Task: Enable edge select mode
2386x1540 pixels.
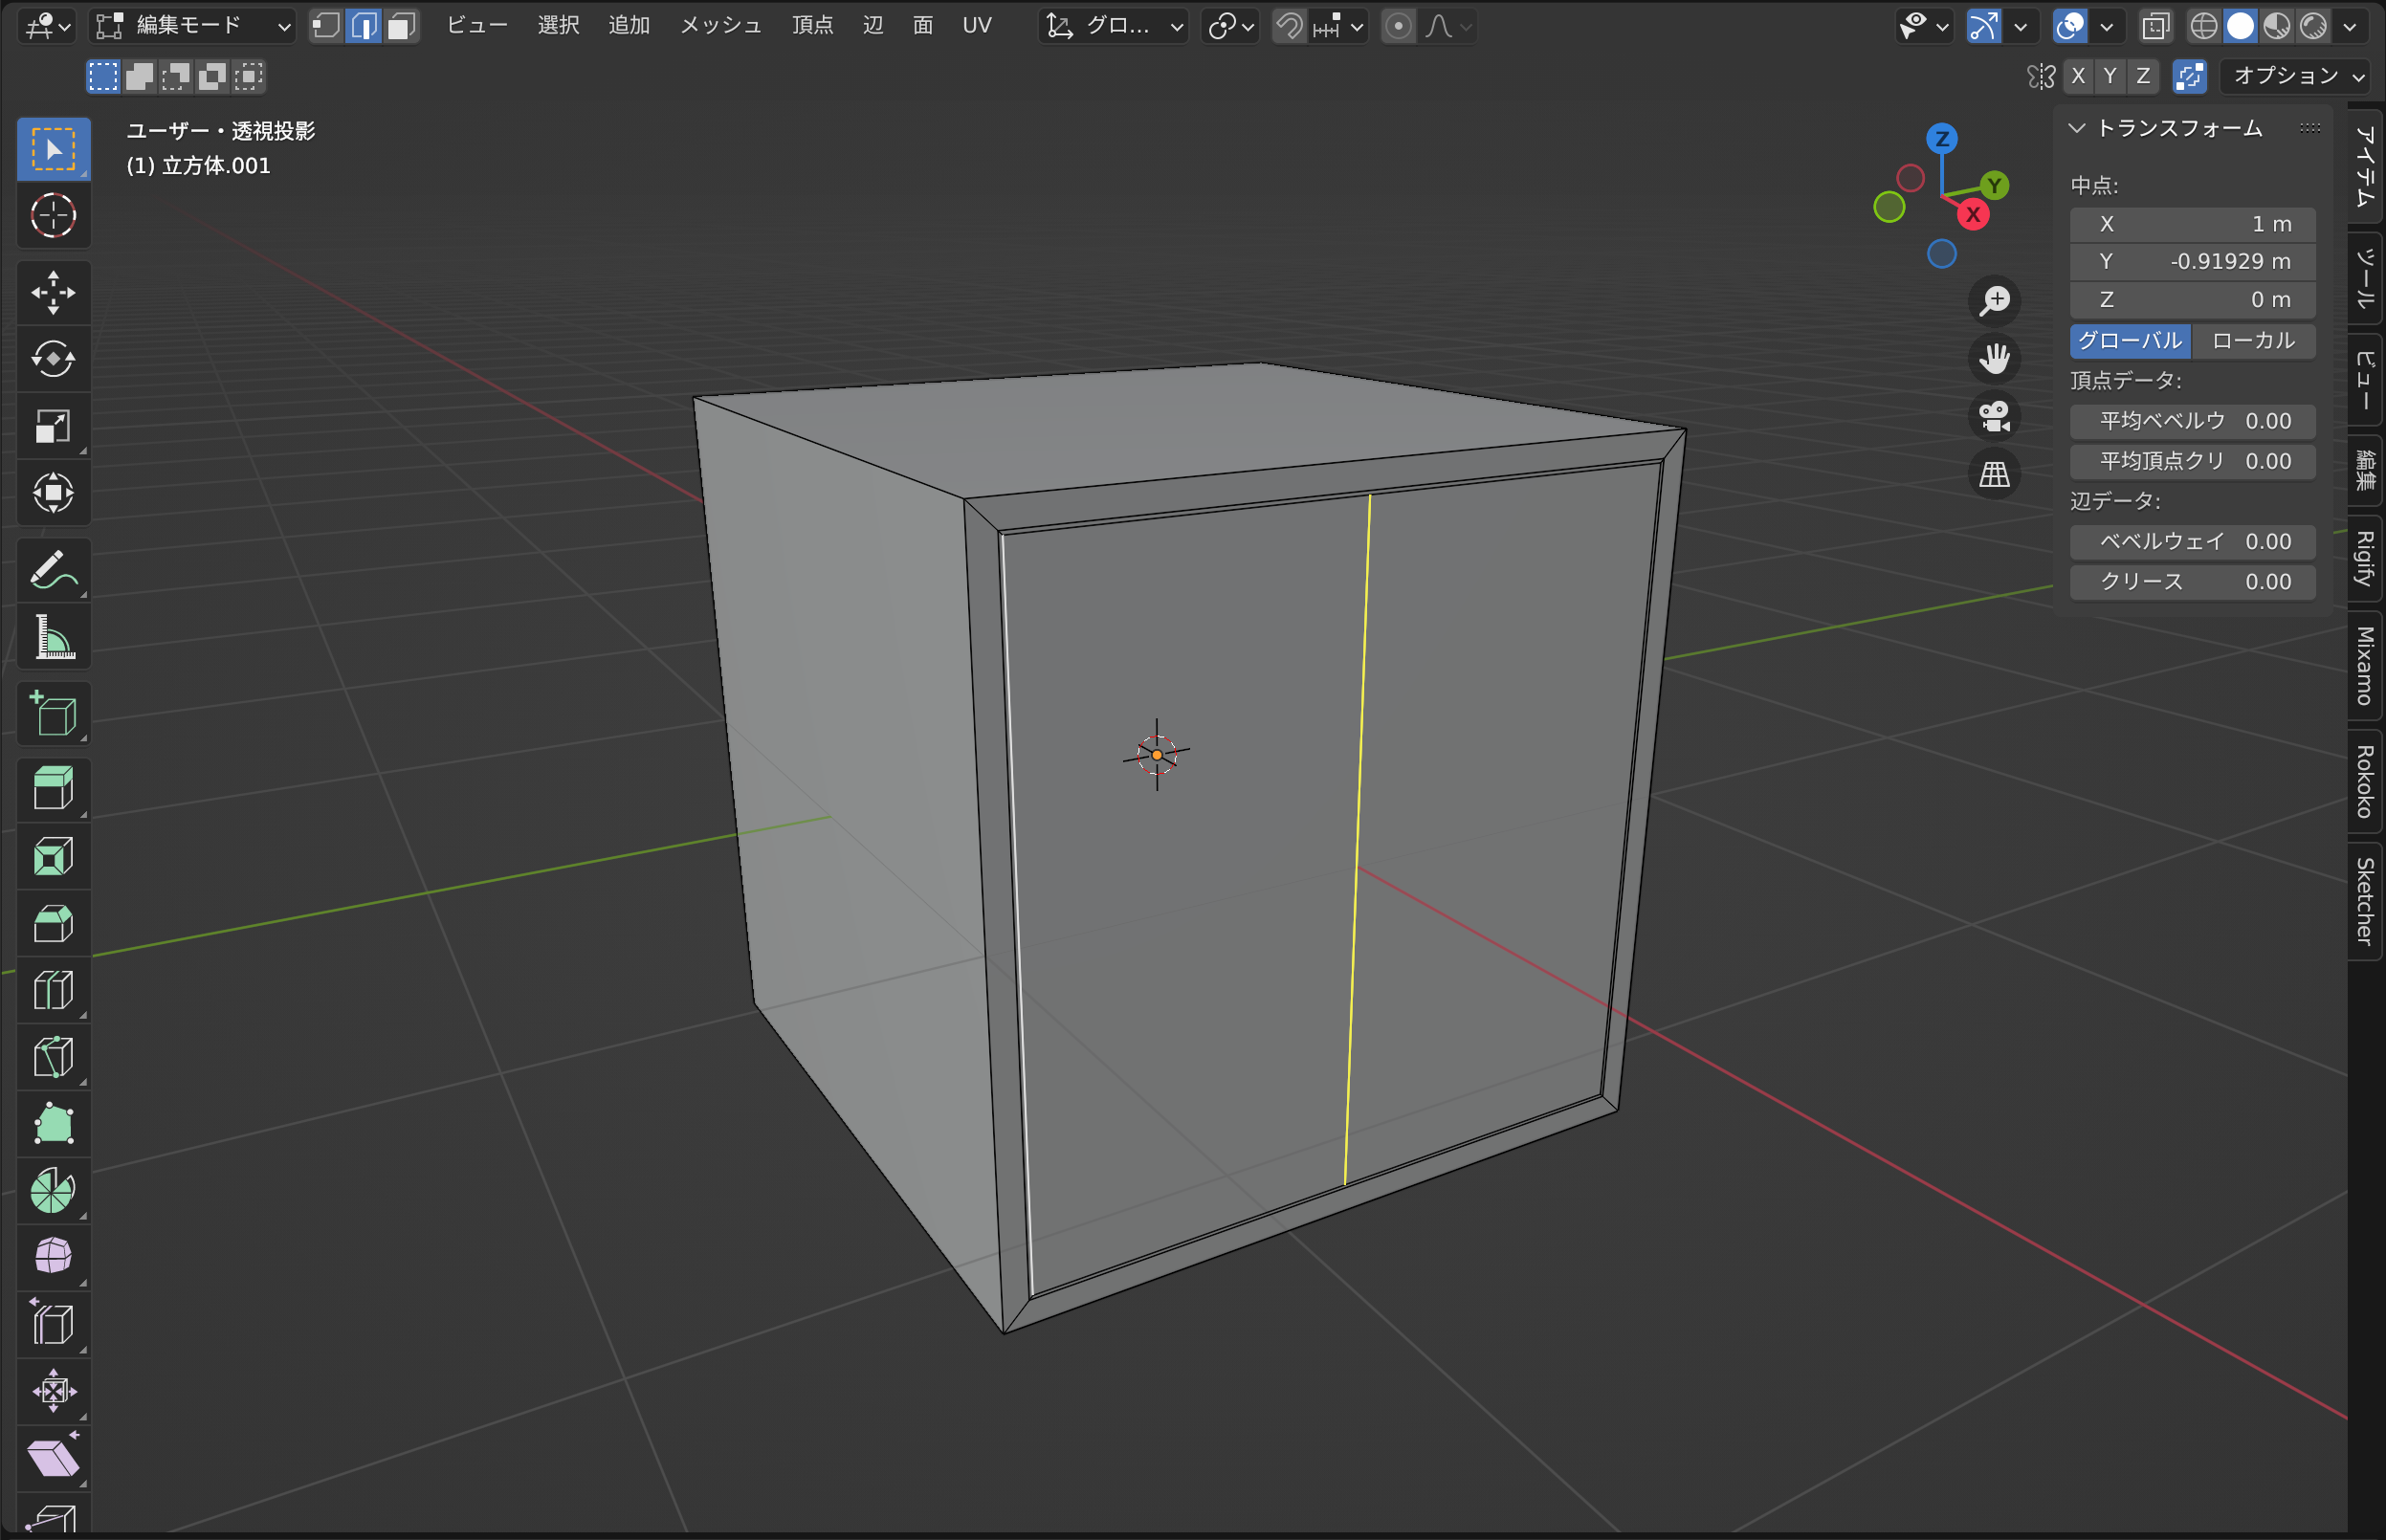Action: click(364, 25)
